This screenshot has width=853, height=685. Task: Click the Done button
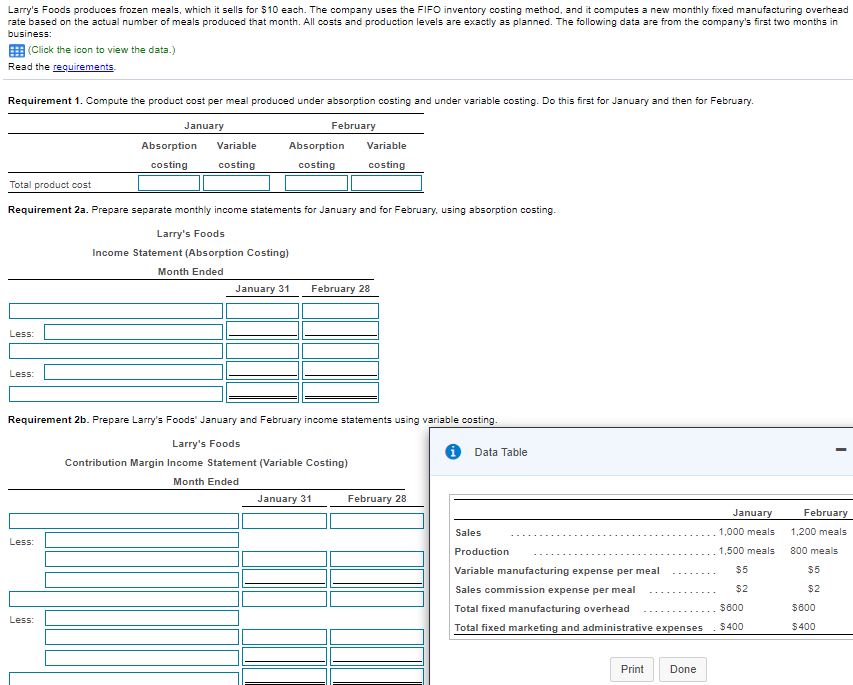tap(683, 669)
